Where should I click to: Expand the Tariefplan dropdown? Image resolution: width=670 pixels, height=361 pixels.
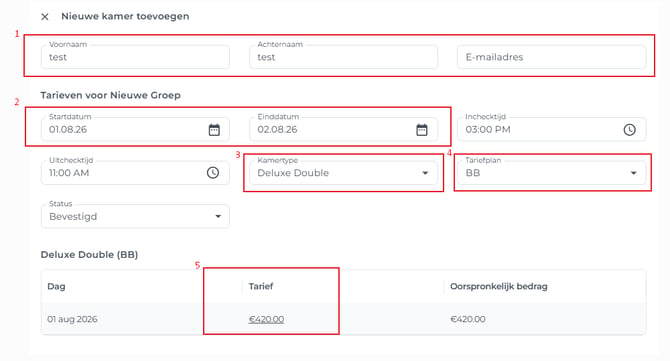[x=634, y=173]
